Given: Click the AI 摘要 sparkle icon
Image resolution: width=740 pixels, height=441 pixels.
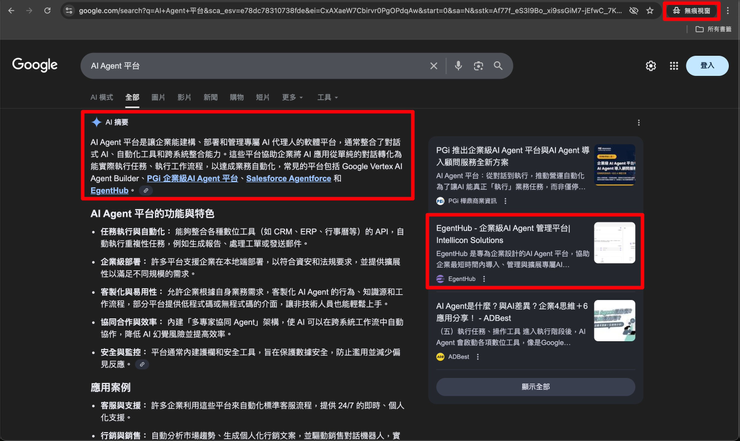Looking at the screenshot, I should pyautogui.click(x=96, y=122).
